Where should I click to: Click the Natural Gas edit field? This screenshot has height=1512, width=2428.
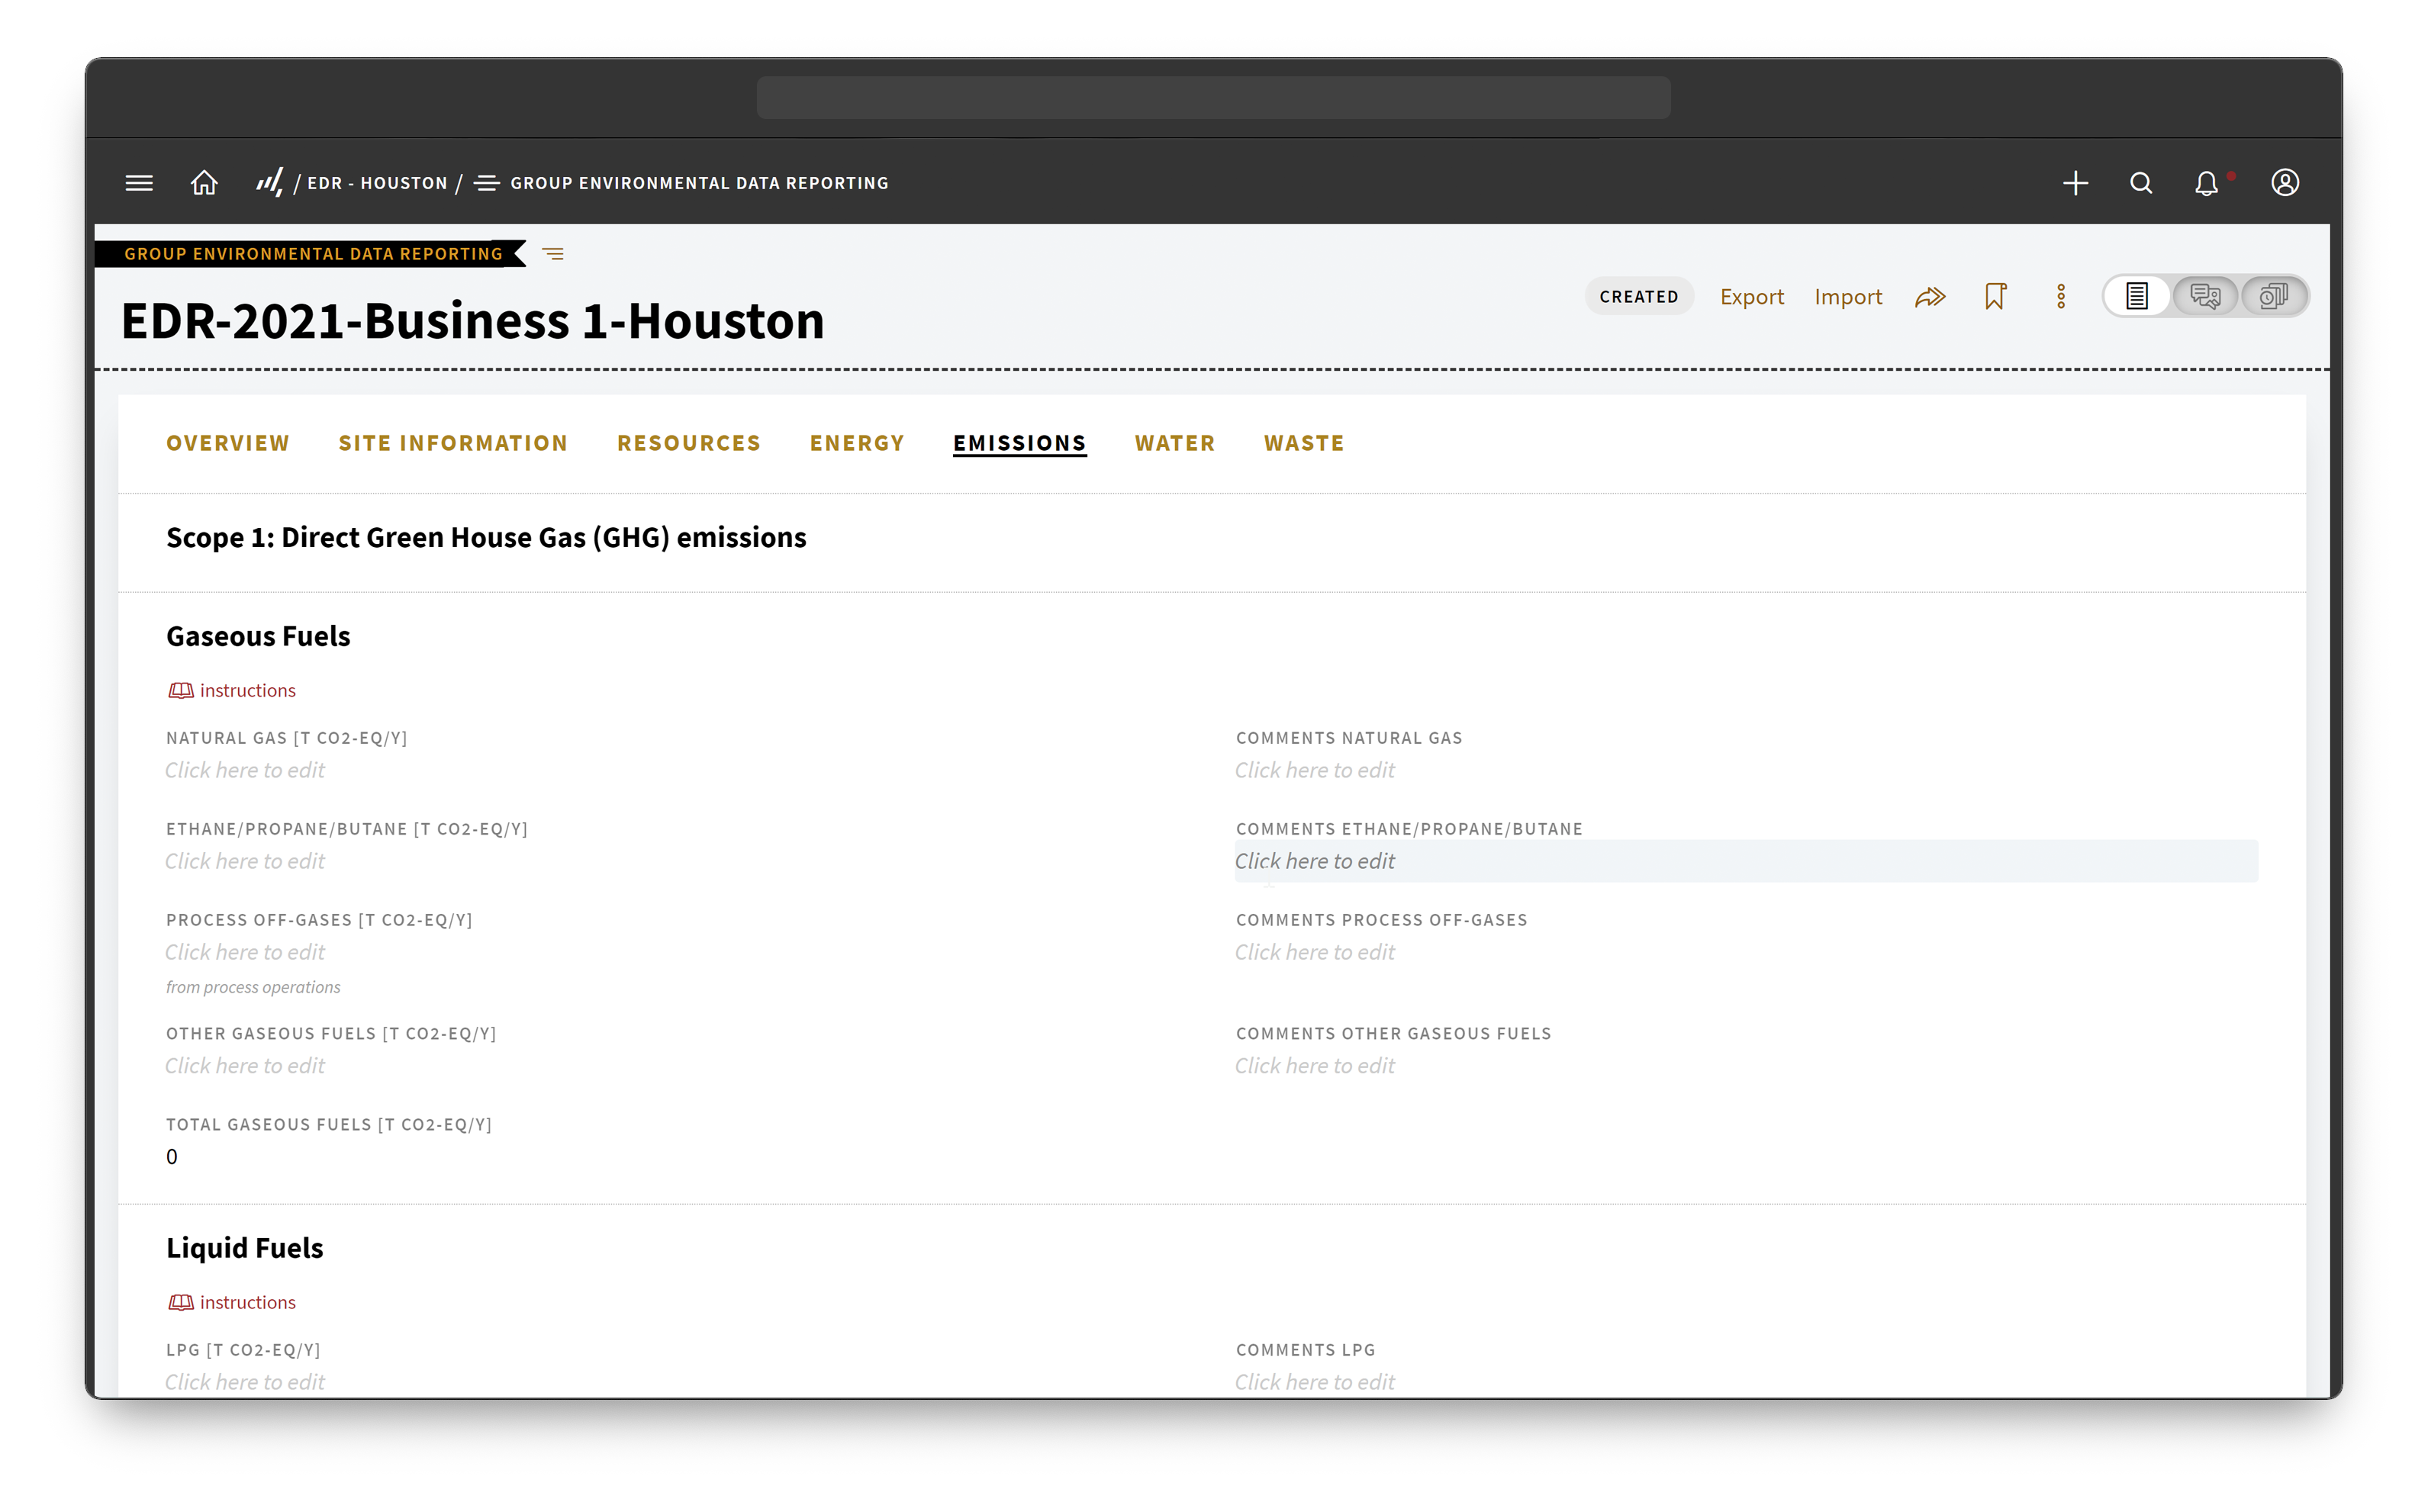coord(245,769)
